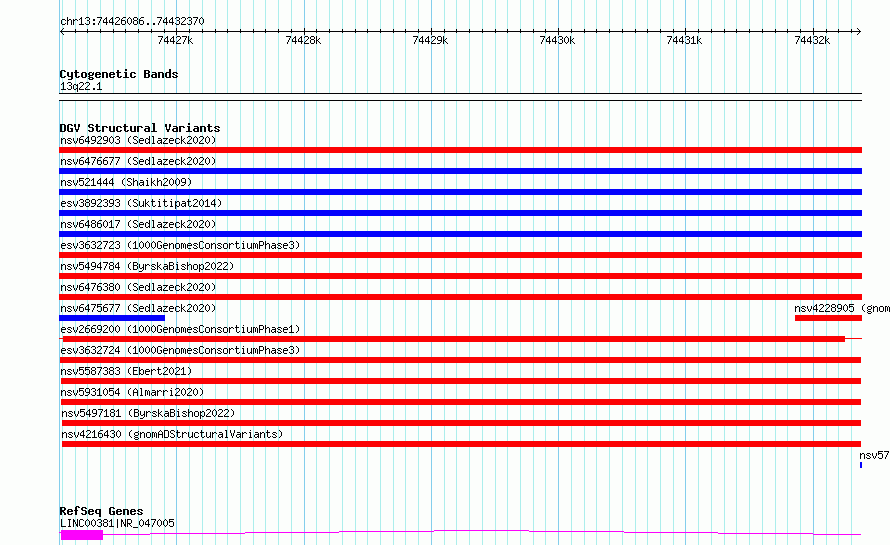Open the nsv6476380 (Sedlazeck2020) variant
Screen dimensions: 890x545
(x=138, y=287)
